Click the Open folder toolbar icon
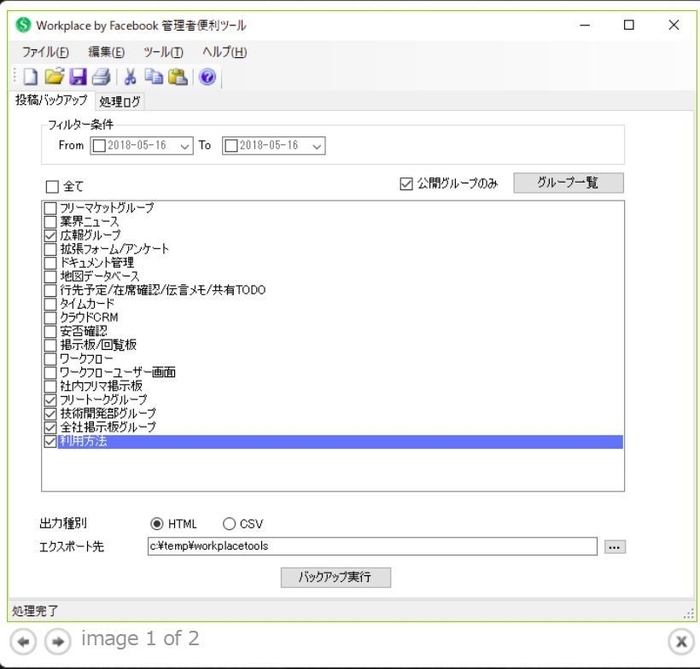 (54, 77)
